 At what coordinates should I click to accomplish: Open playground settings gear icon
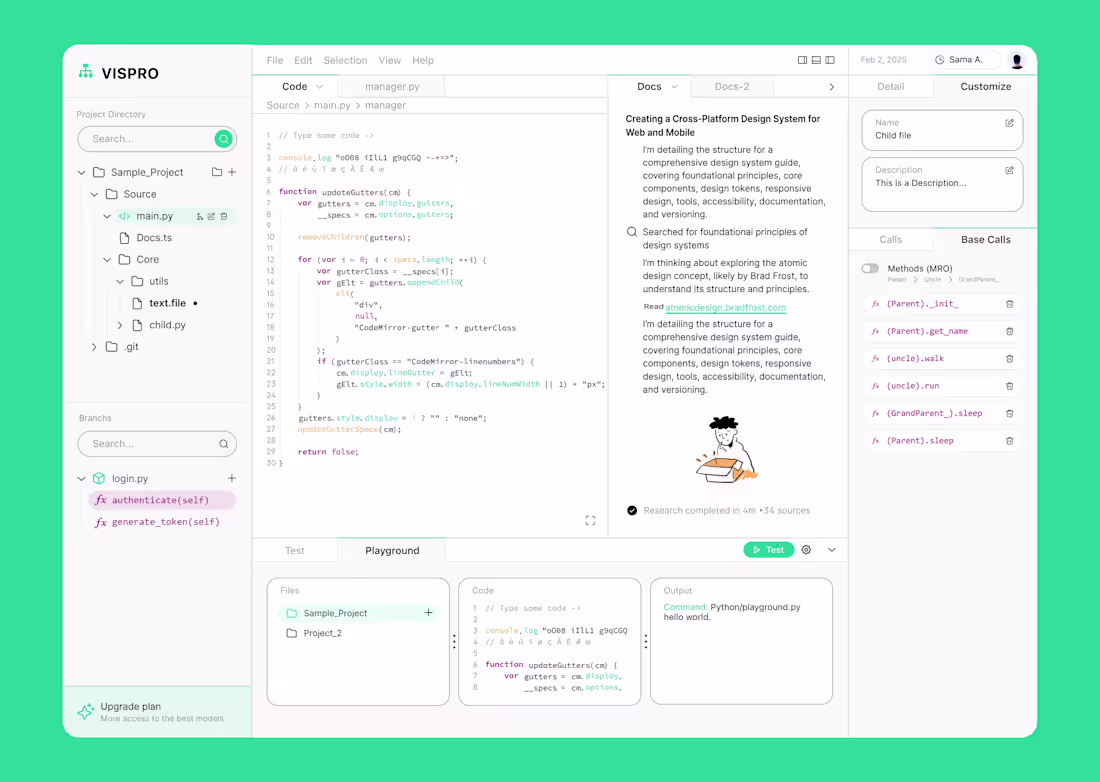(807, 550)
